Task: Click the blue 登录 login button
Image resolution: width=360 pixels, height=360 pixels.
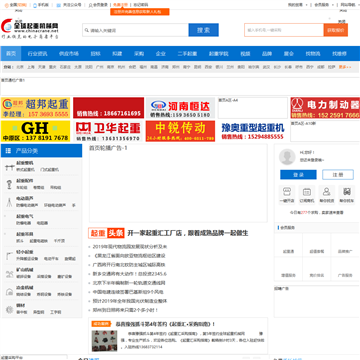Action: tap(298, 175)
